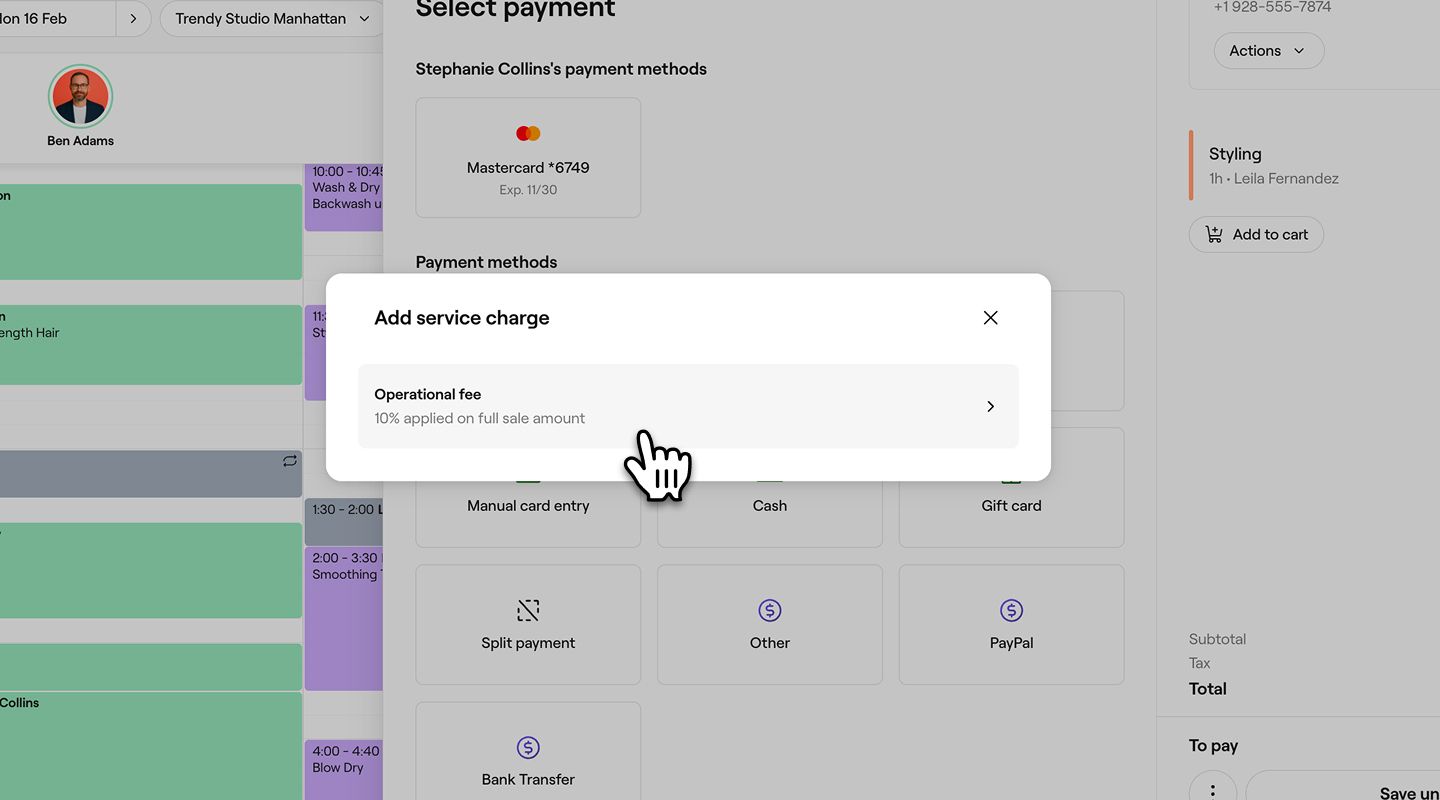Click the shopping cart icon on Add to cart
Viewport: 1440px width, 800px height.
[1213, 234]
